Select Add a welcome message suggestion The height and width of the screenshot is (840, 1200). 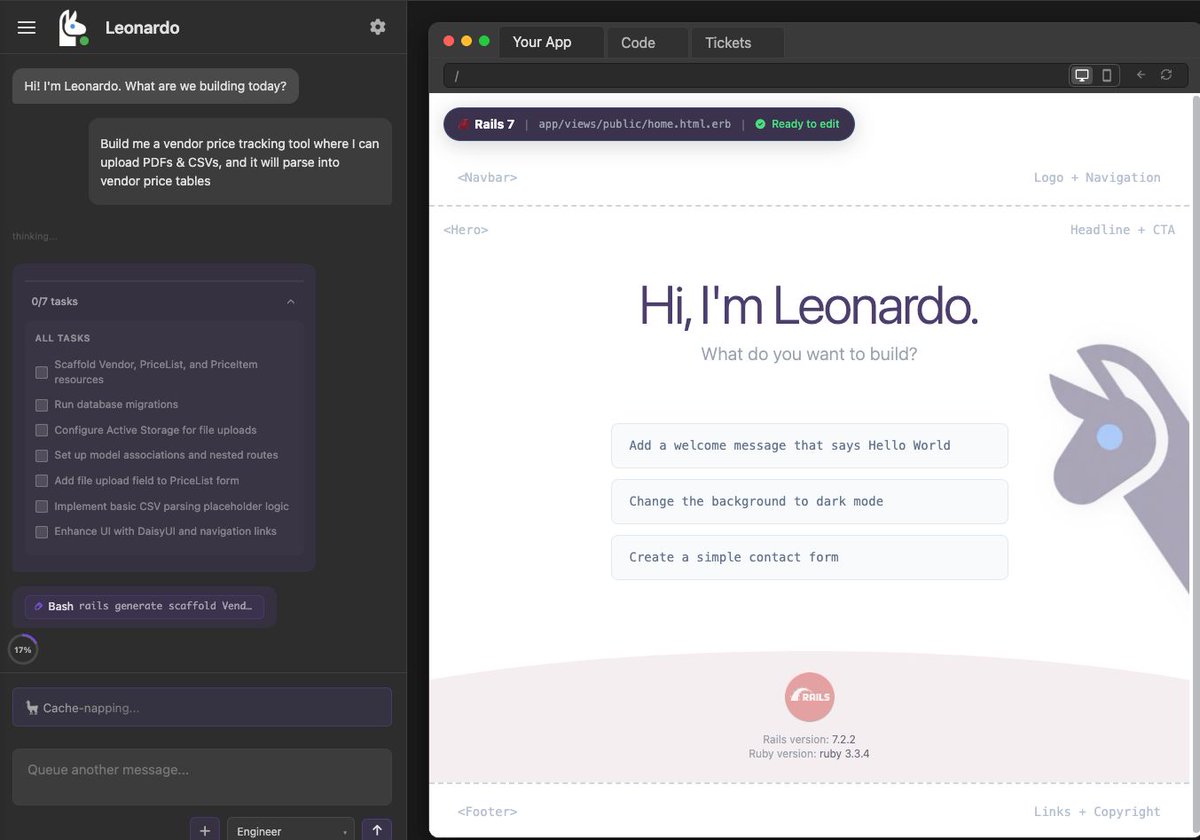pos(809,445)
